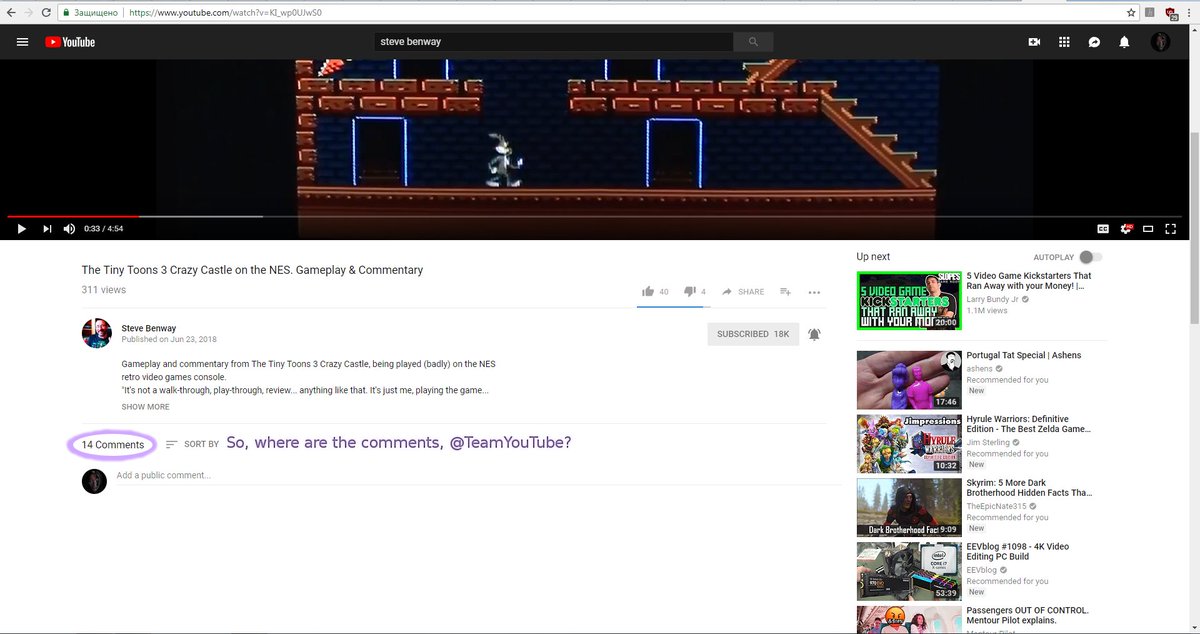
Task: Click the 14 Comments count
Action: [113, 445]
